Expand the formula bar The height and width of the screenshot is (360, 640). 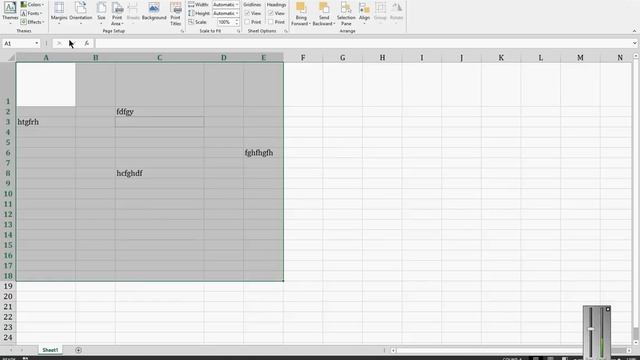(634, 43)
